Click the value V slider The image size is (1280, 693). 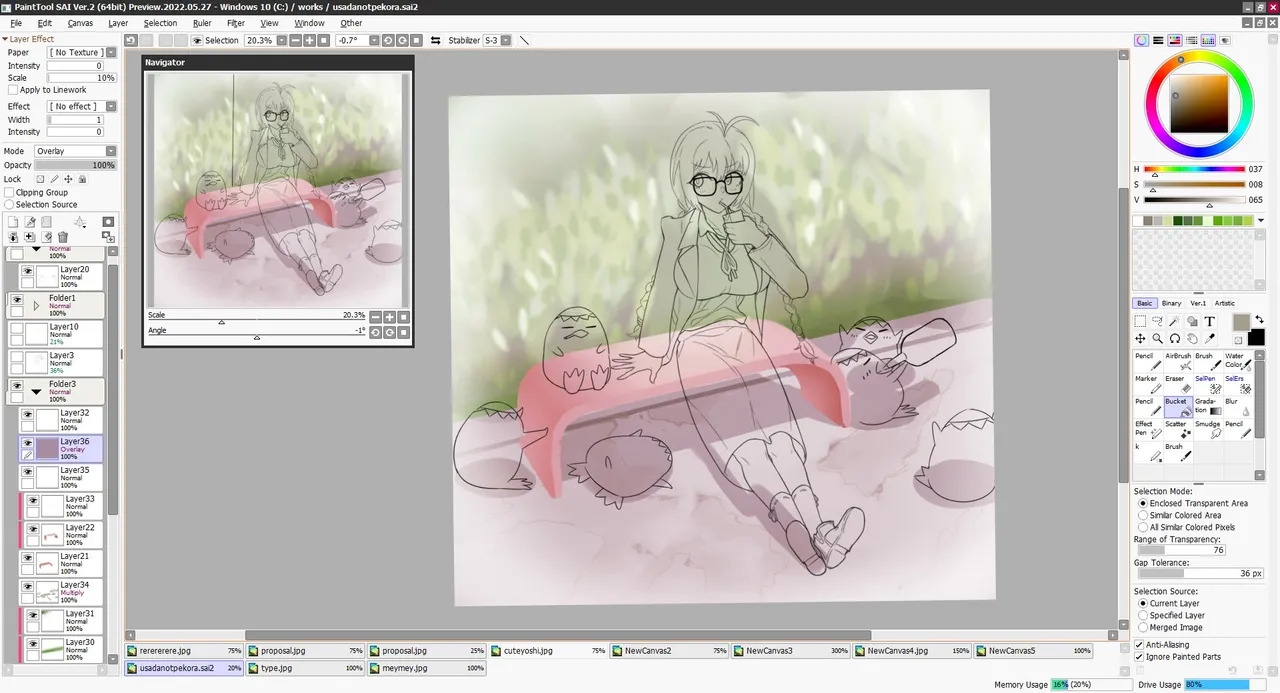coord(1194,200)
